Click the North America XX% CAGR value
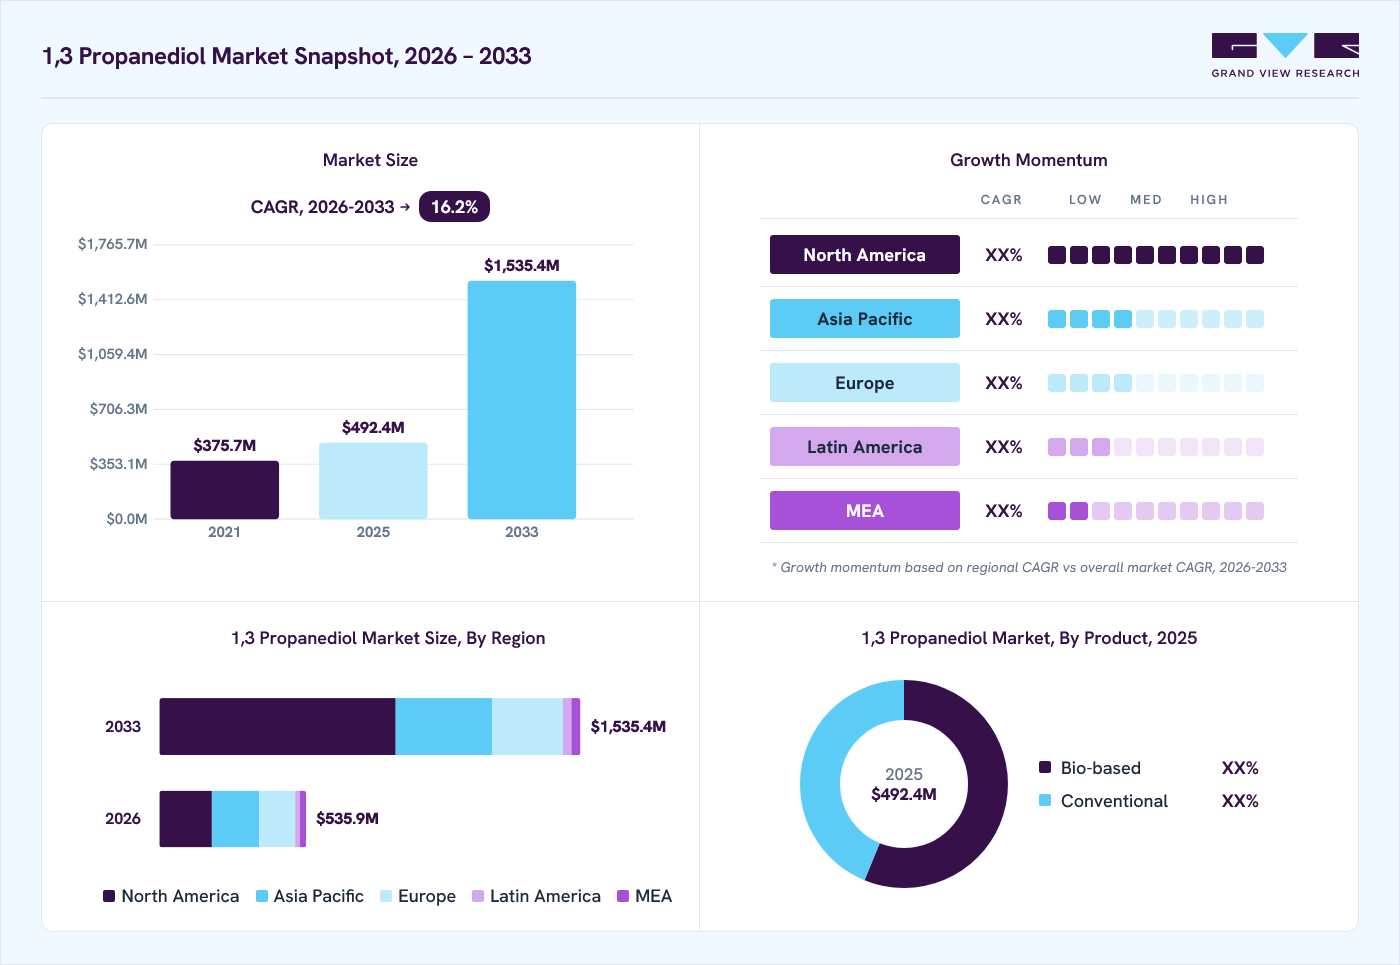 coord(1004,255)
